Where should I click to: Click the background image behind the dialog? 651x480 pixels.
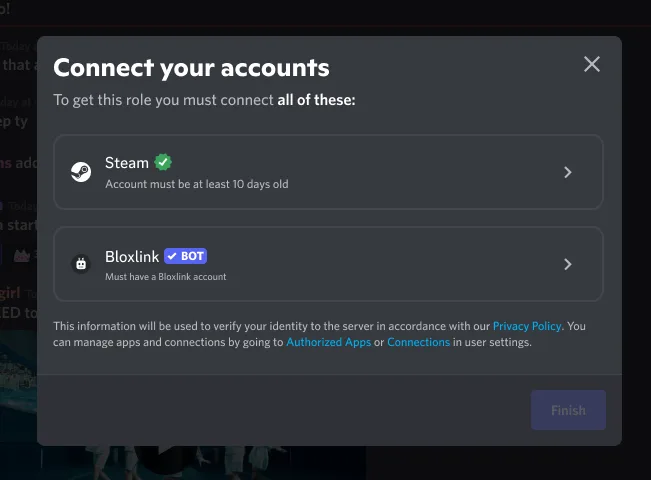tap(200, 460)
